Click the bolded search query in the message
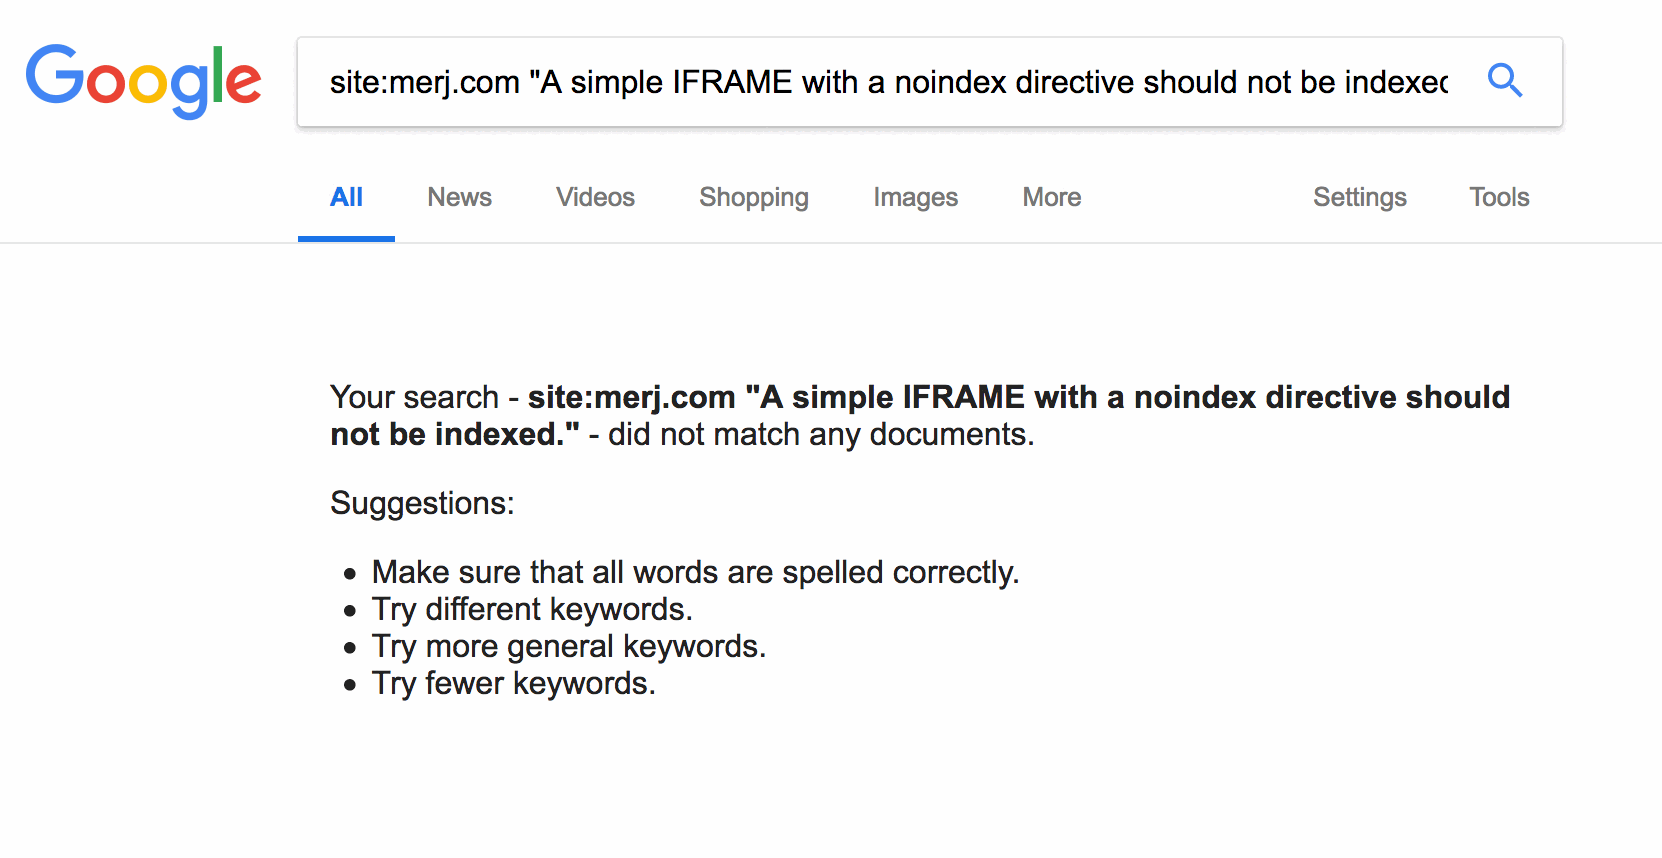 tap(1018, 397)
